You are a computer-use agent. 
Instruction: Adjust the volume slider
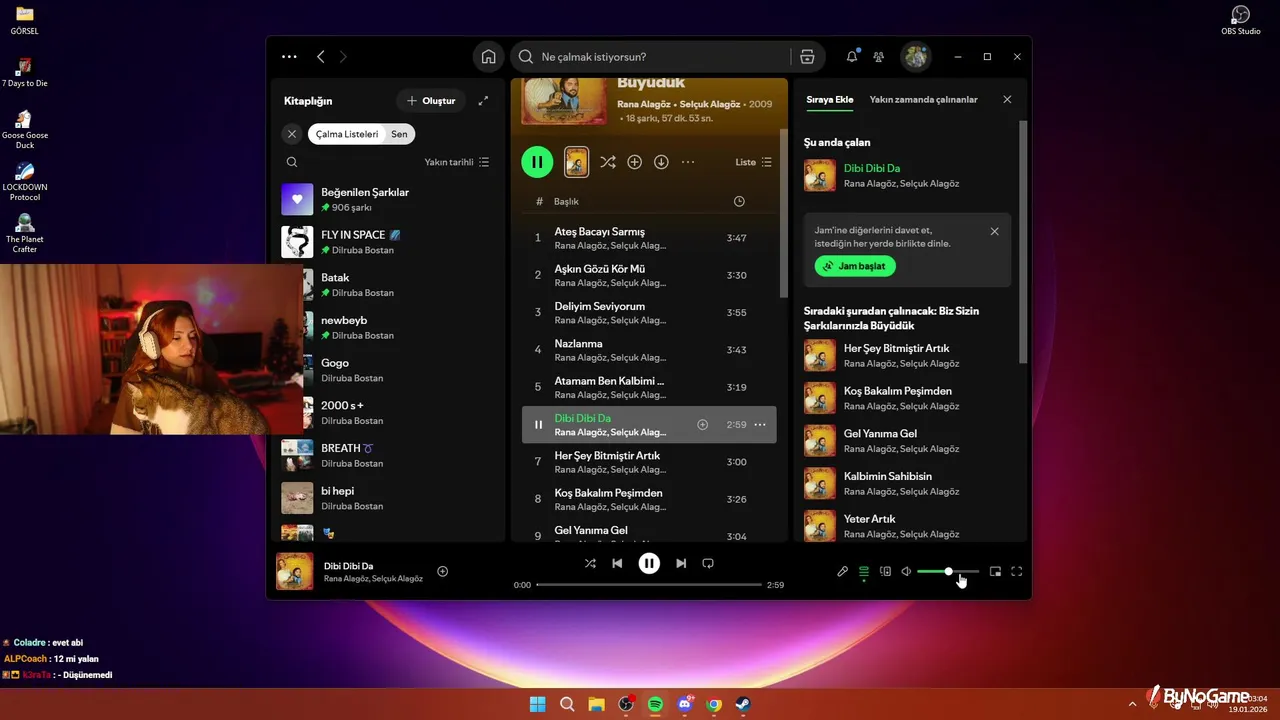point(948,572)
